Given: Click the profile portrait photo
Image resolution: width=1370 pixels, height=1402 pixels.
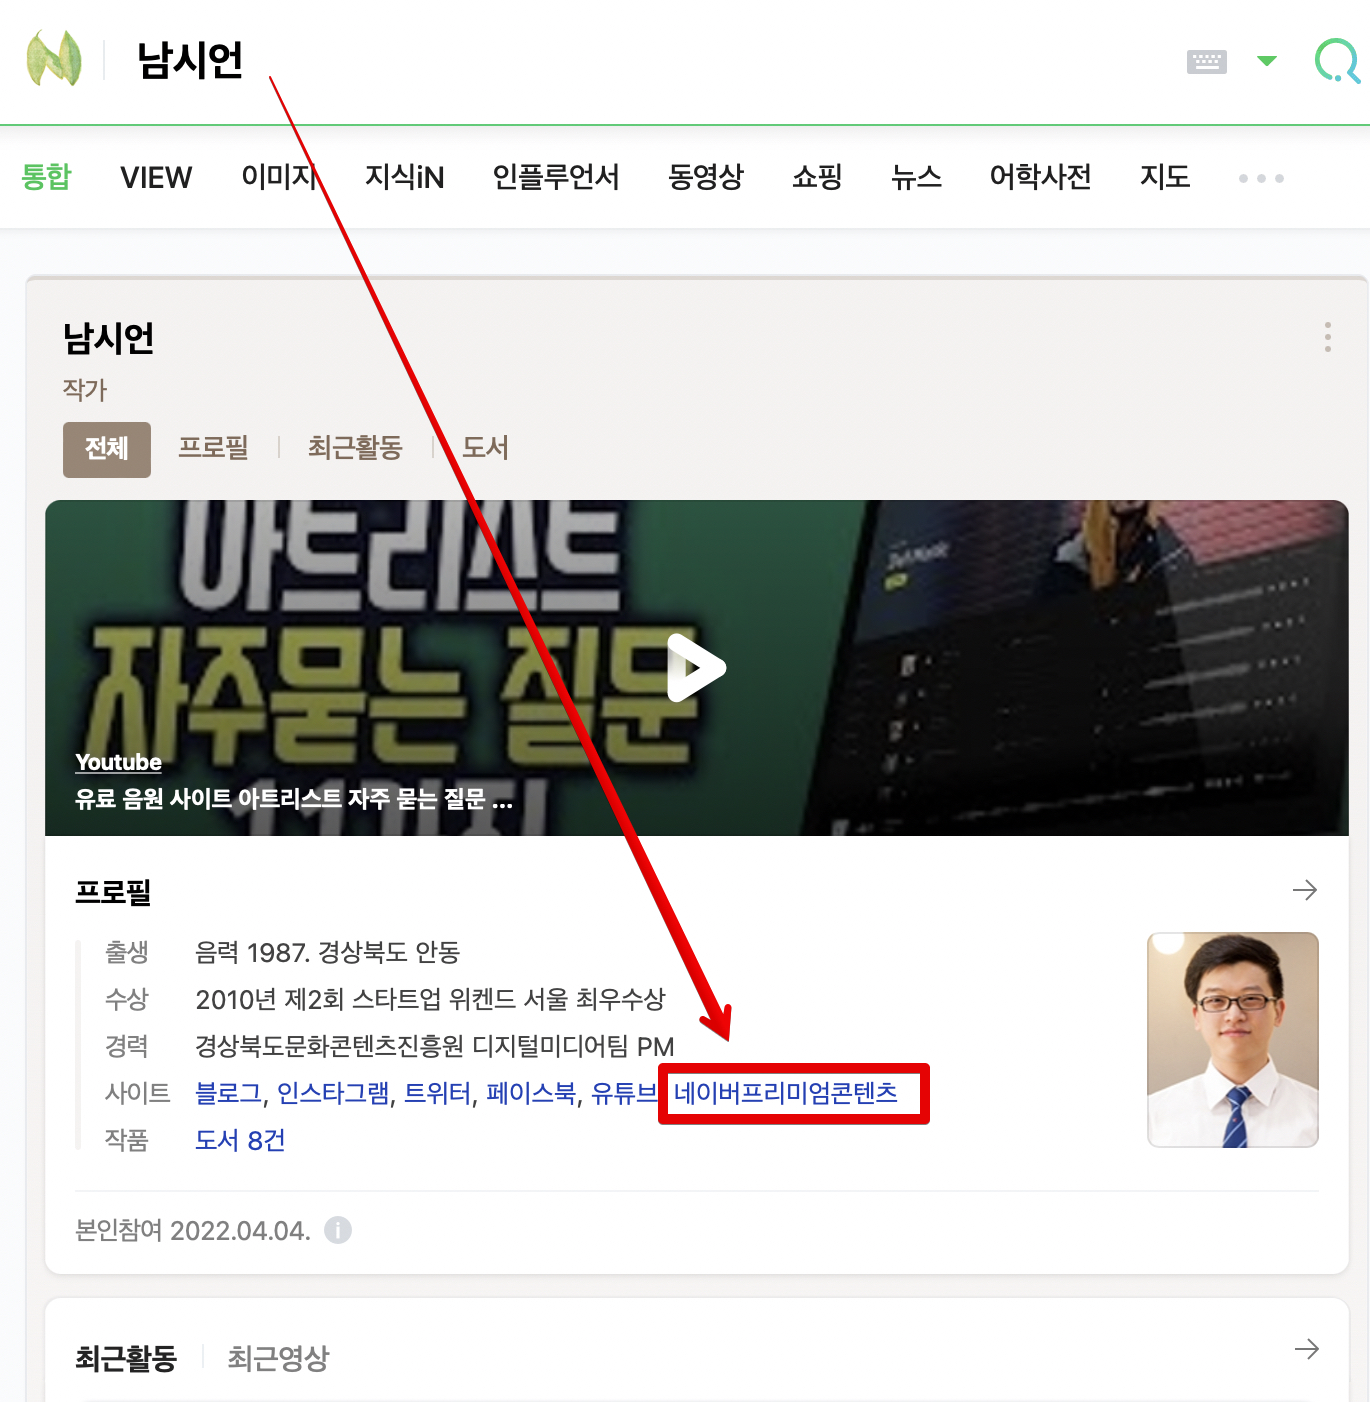Looking at the screenshot, I should click(1233, 1040).
